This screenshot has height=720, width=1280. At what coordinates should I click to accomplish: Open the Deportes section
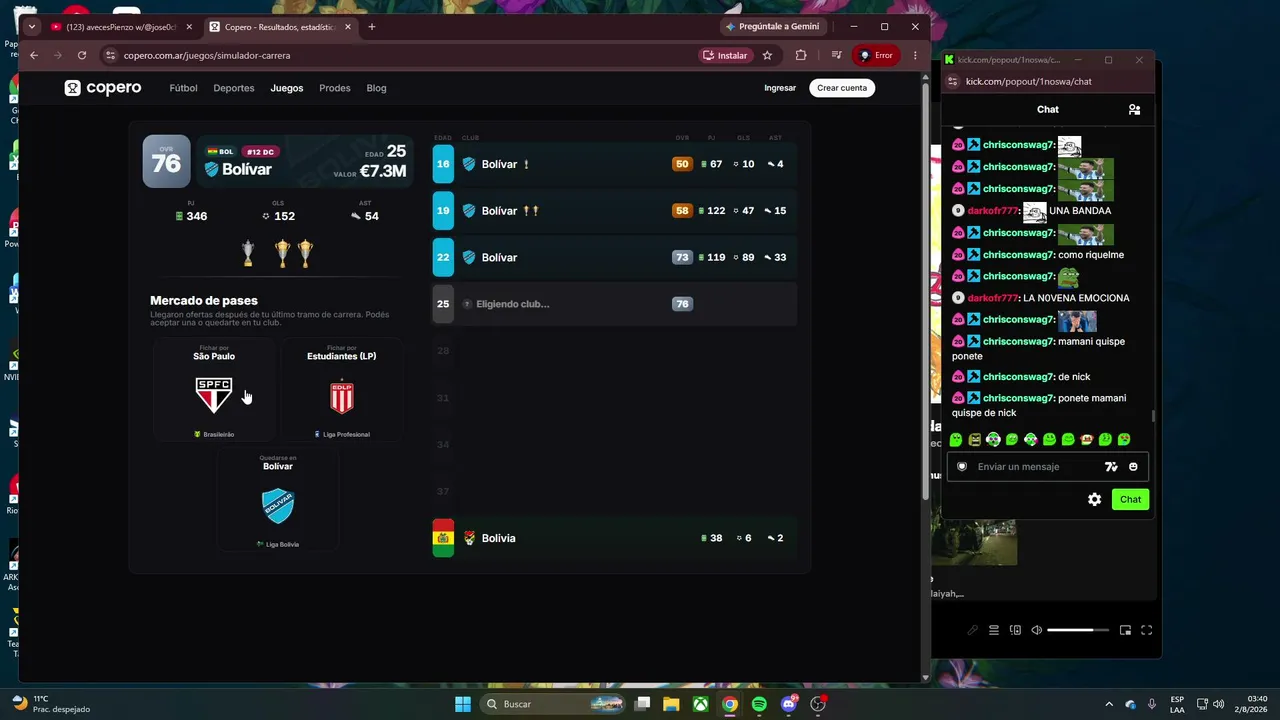click(234, 88)
